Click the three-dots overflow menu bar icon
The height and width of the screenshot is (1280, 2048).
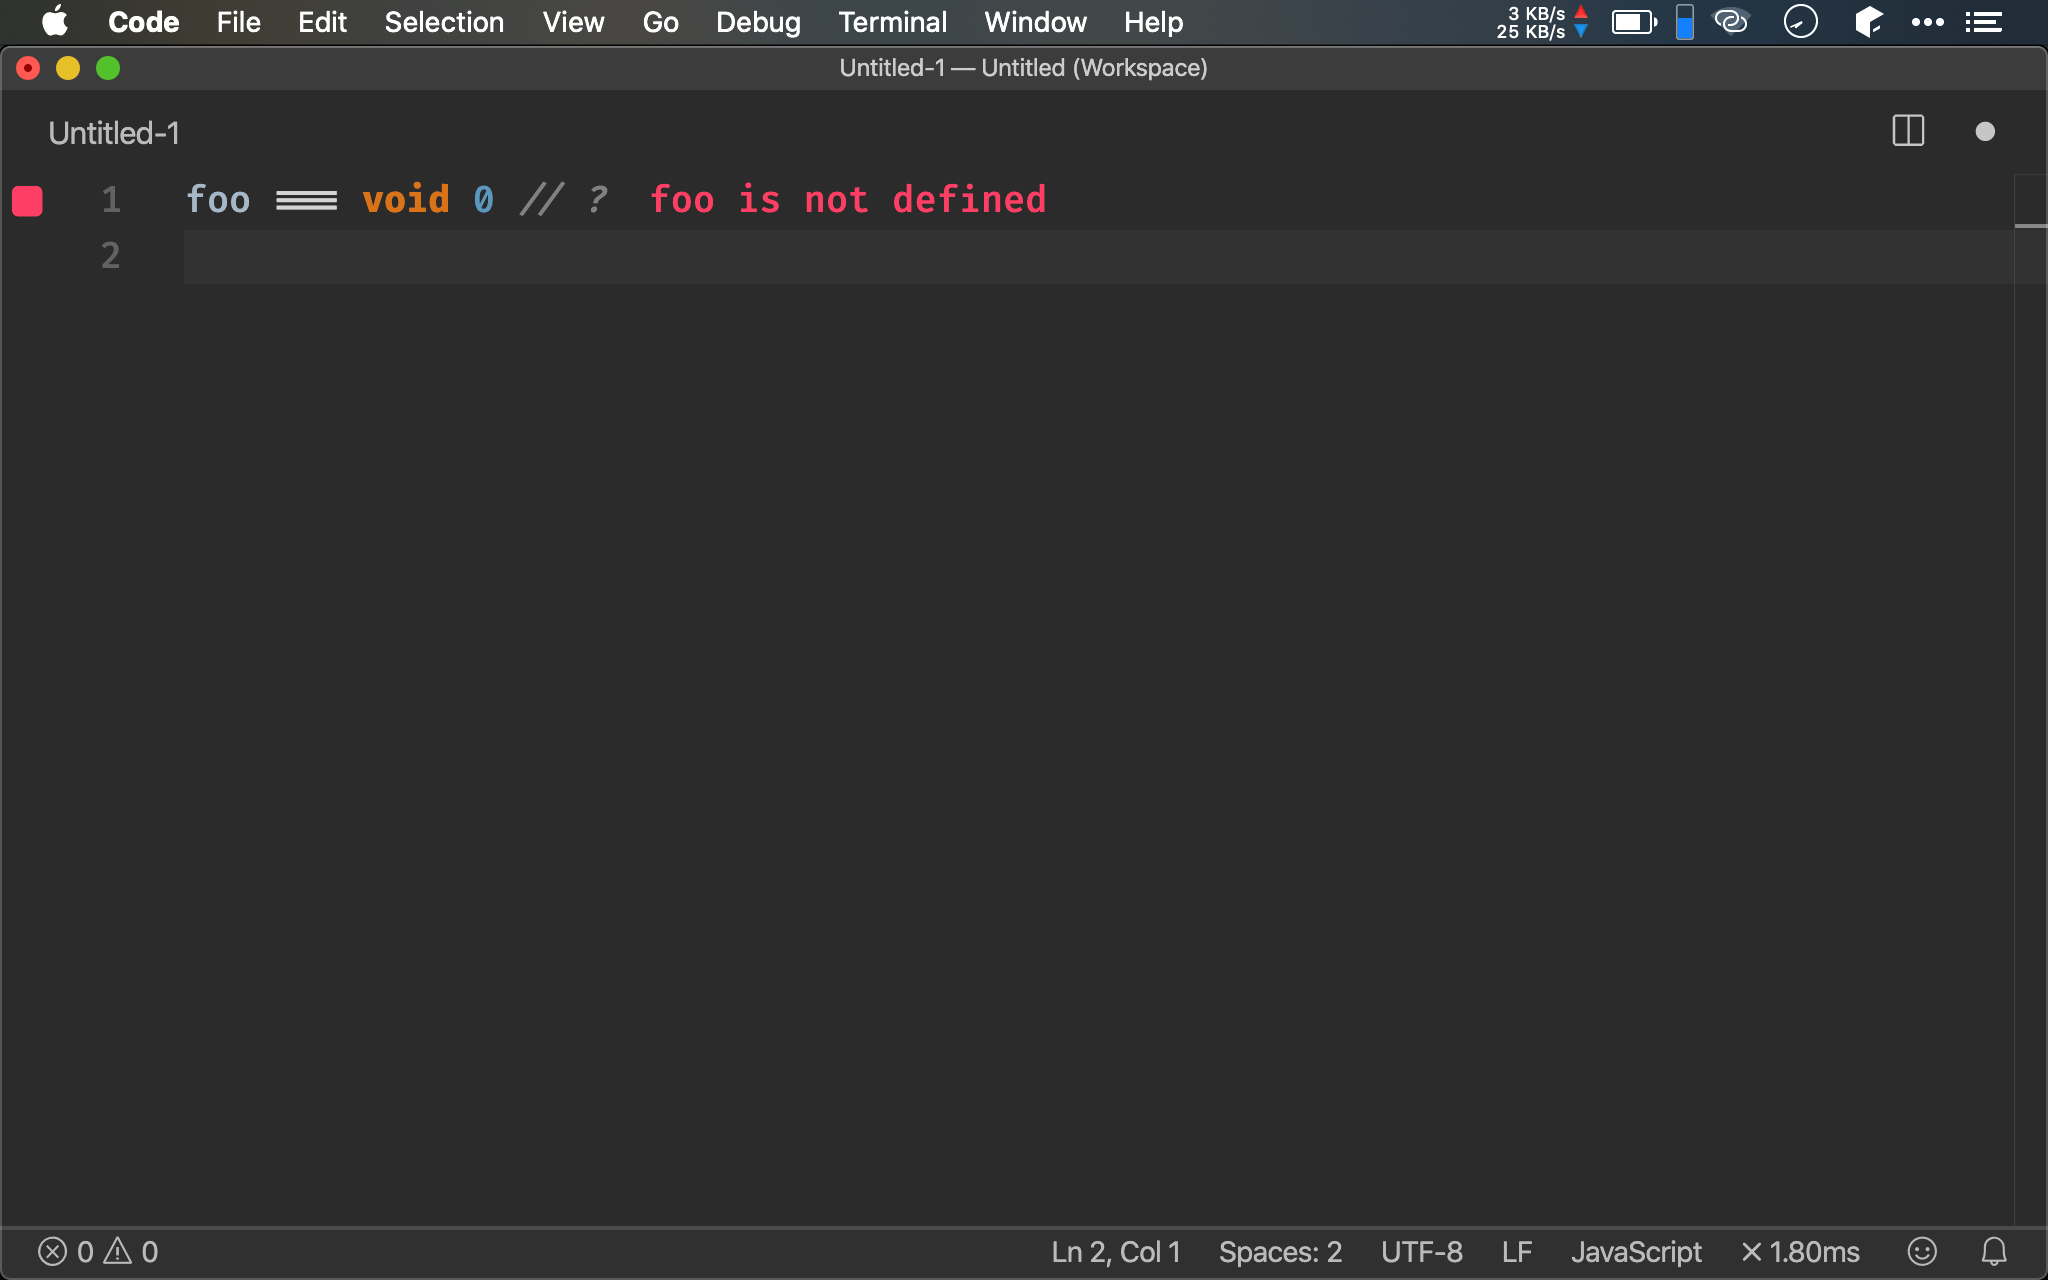(x=1927, y=22)
